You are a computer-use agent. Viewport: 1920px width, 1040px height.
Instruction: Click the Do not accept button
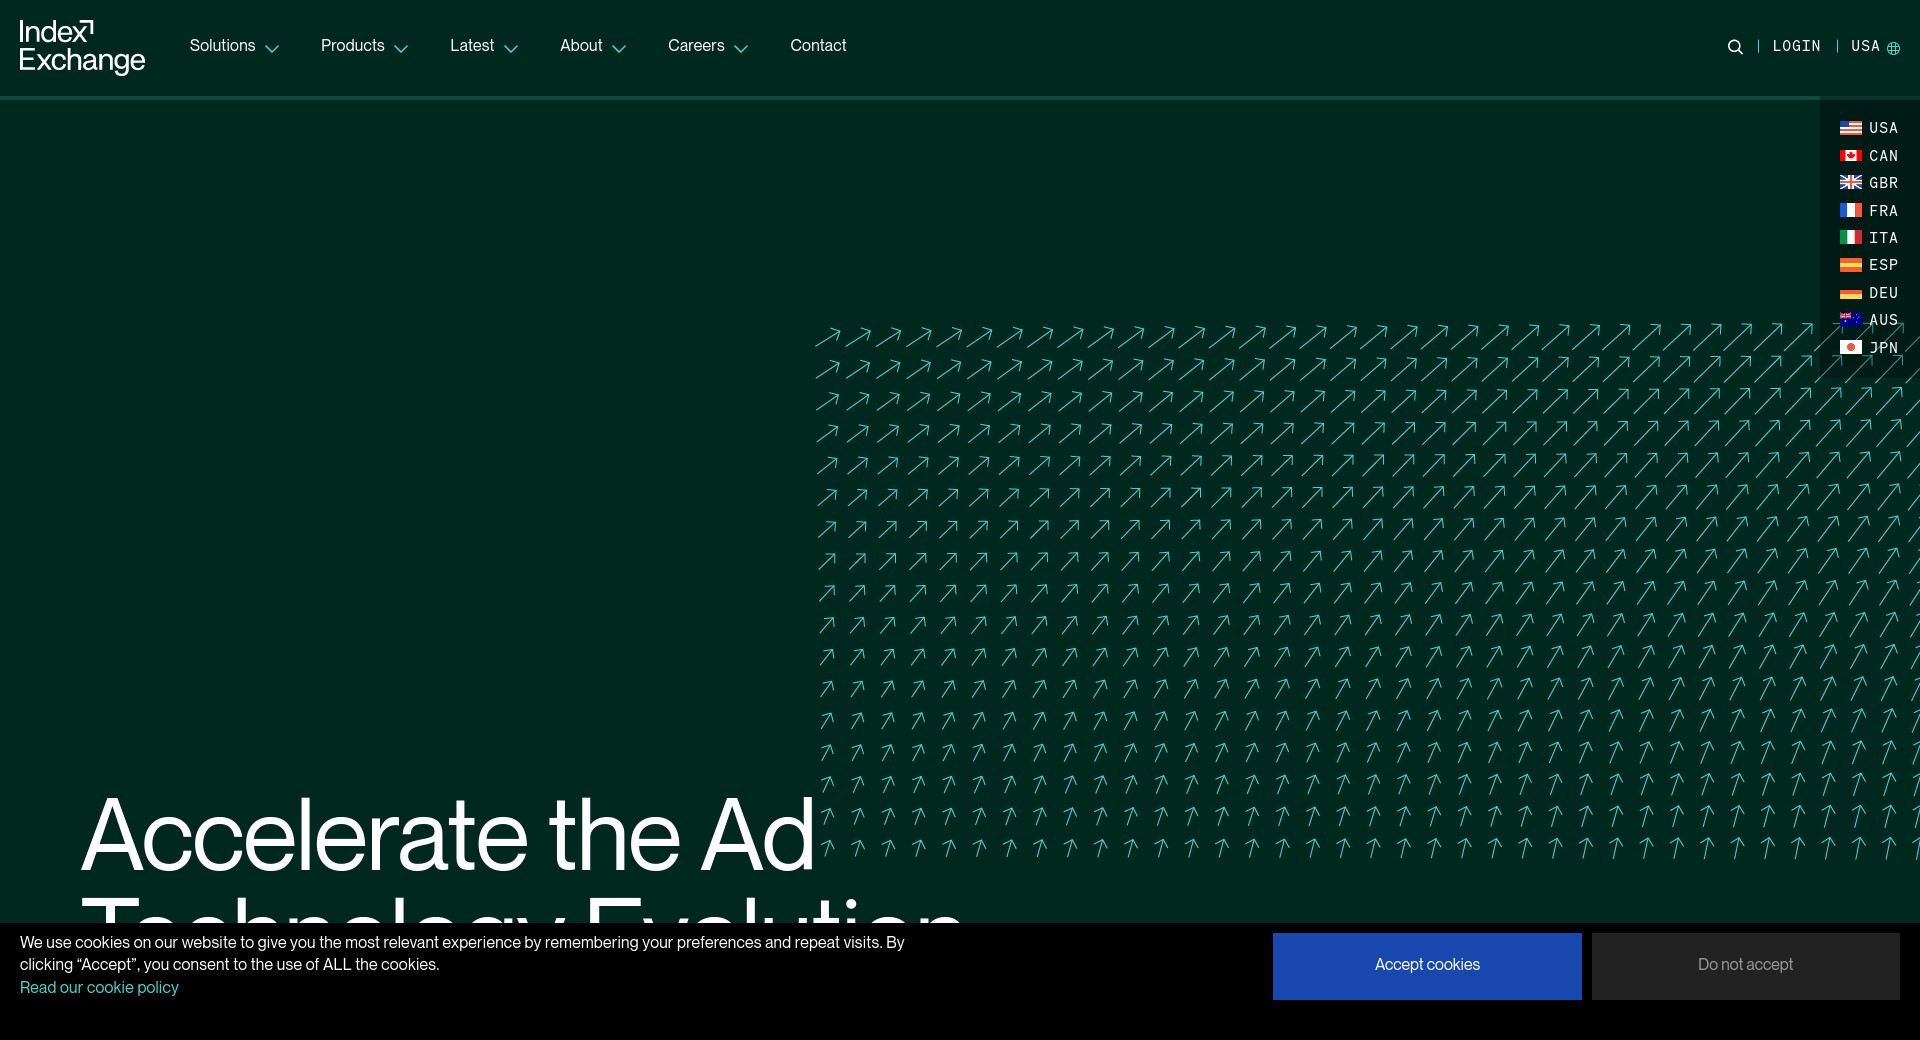click(x=1745, y=965)
